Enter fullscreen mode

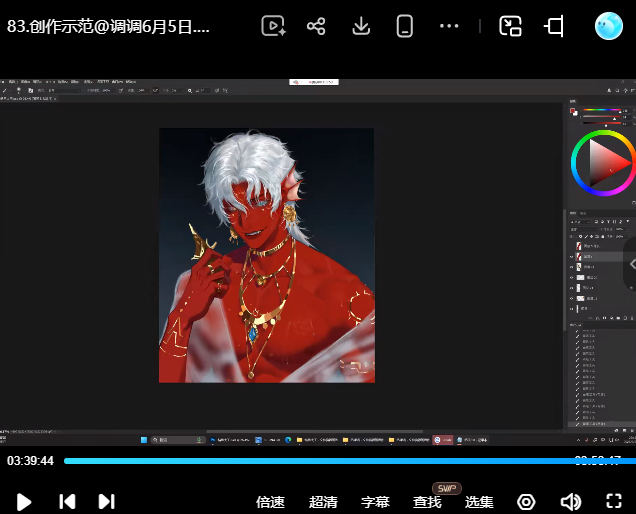(x=614, y=501)
